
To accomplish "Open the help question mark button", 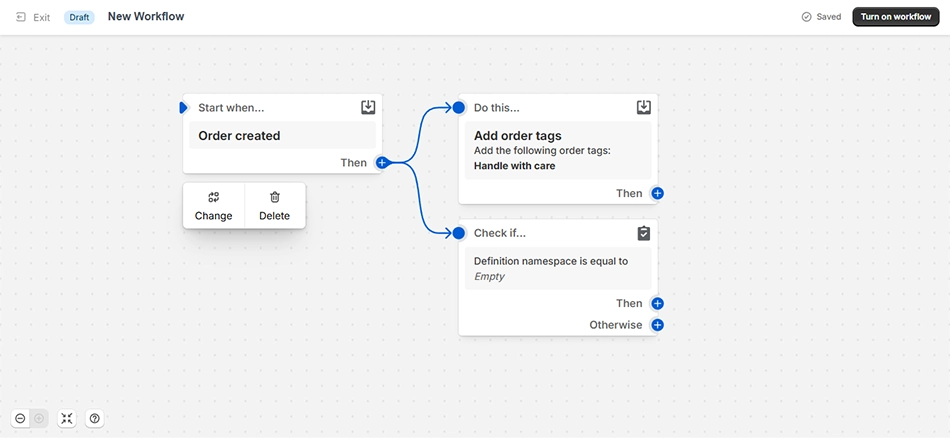I will point(95,418).
